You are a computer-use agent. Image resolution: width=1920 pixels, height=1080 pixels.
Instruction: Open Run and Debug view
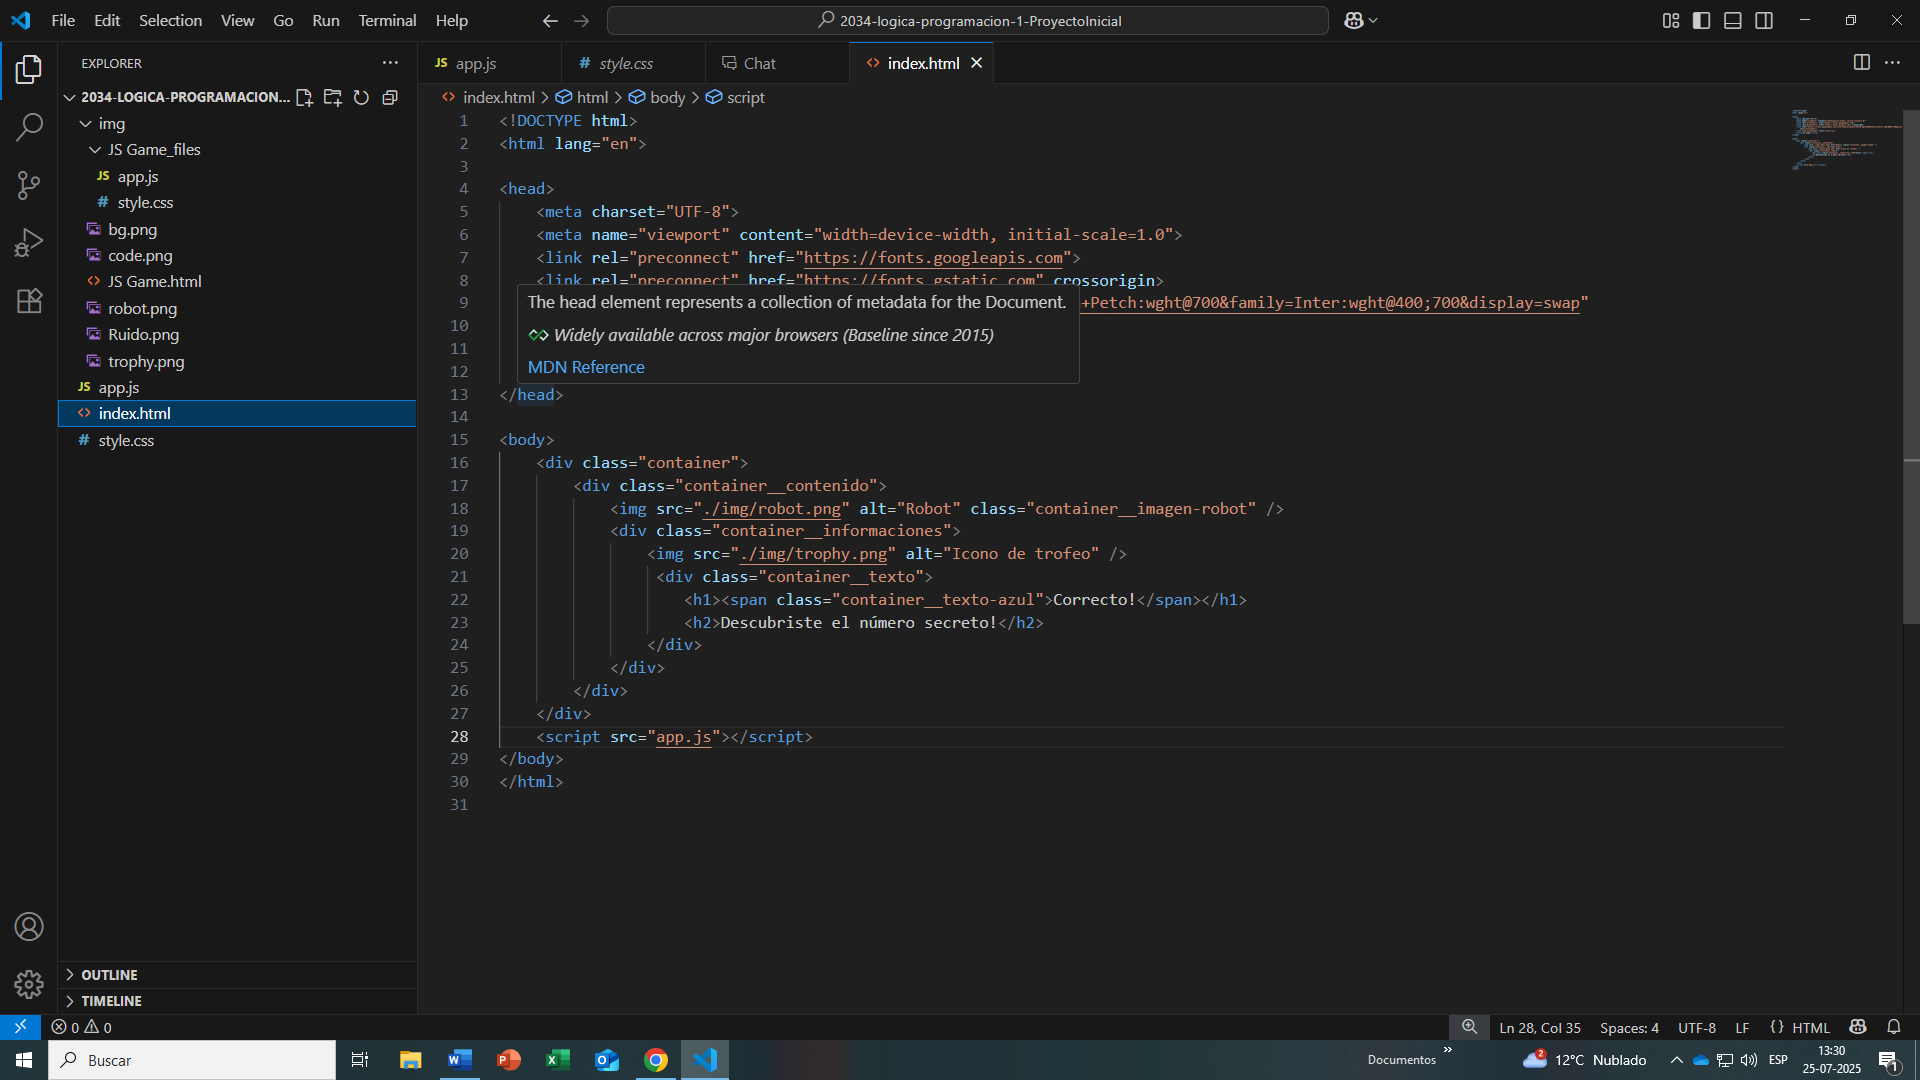(29, 243)
